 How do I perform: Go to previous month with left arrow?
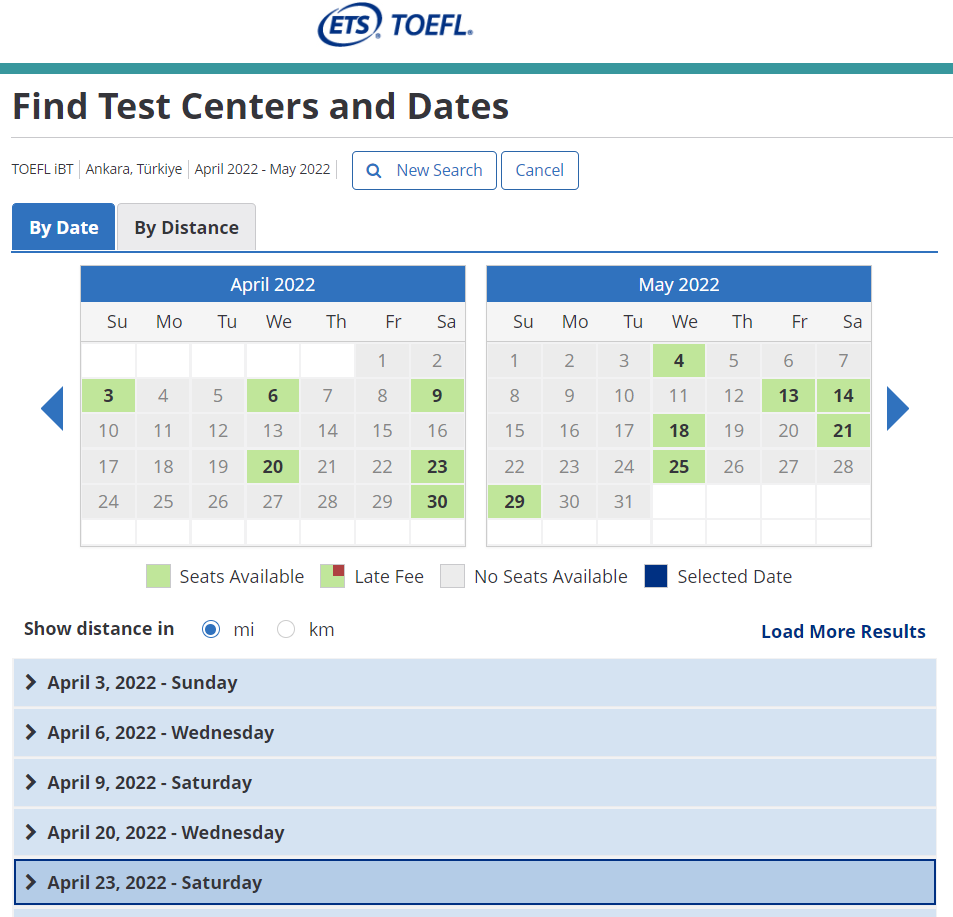(x=52, y=408)
